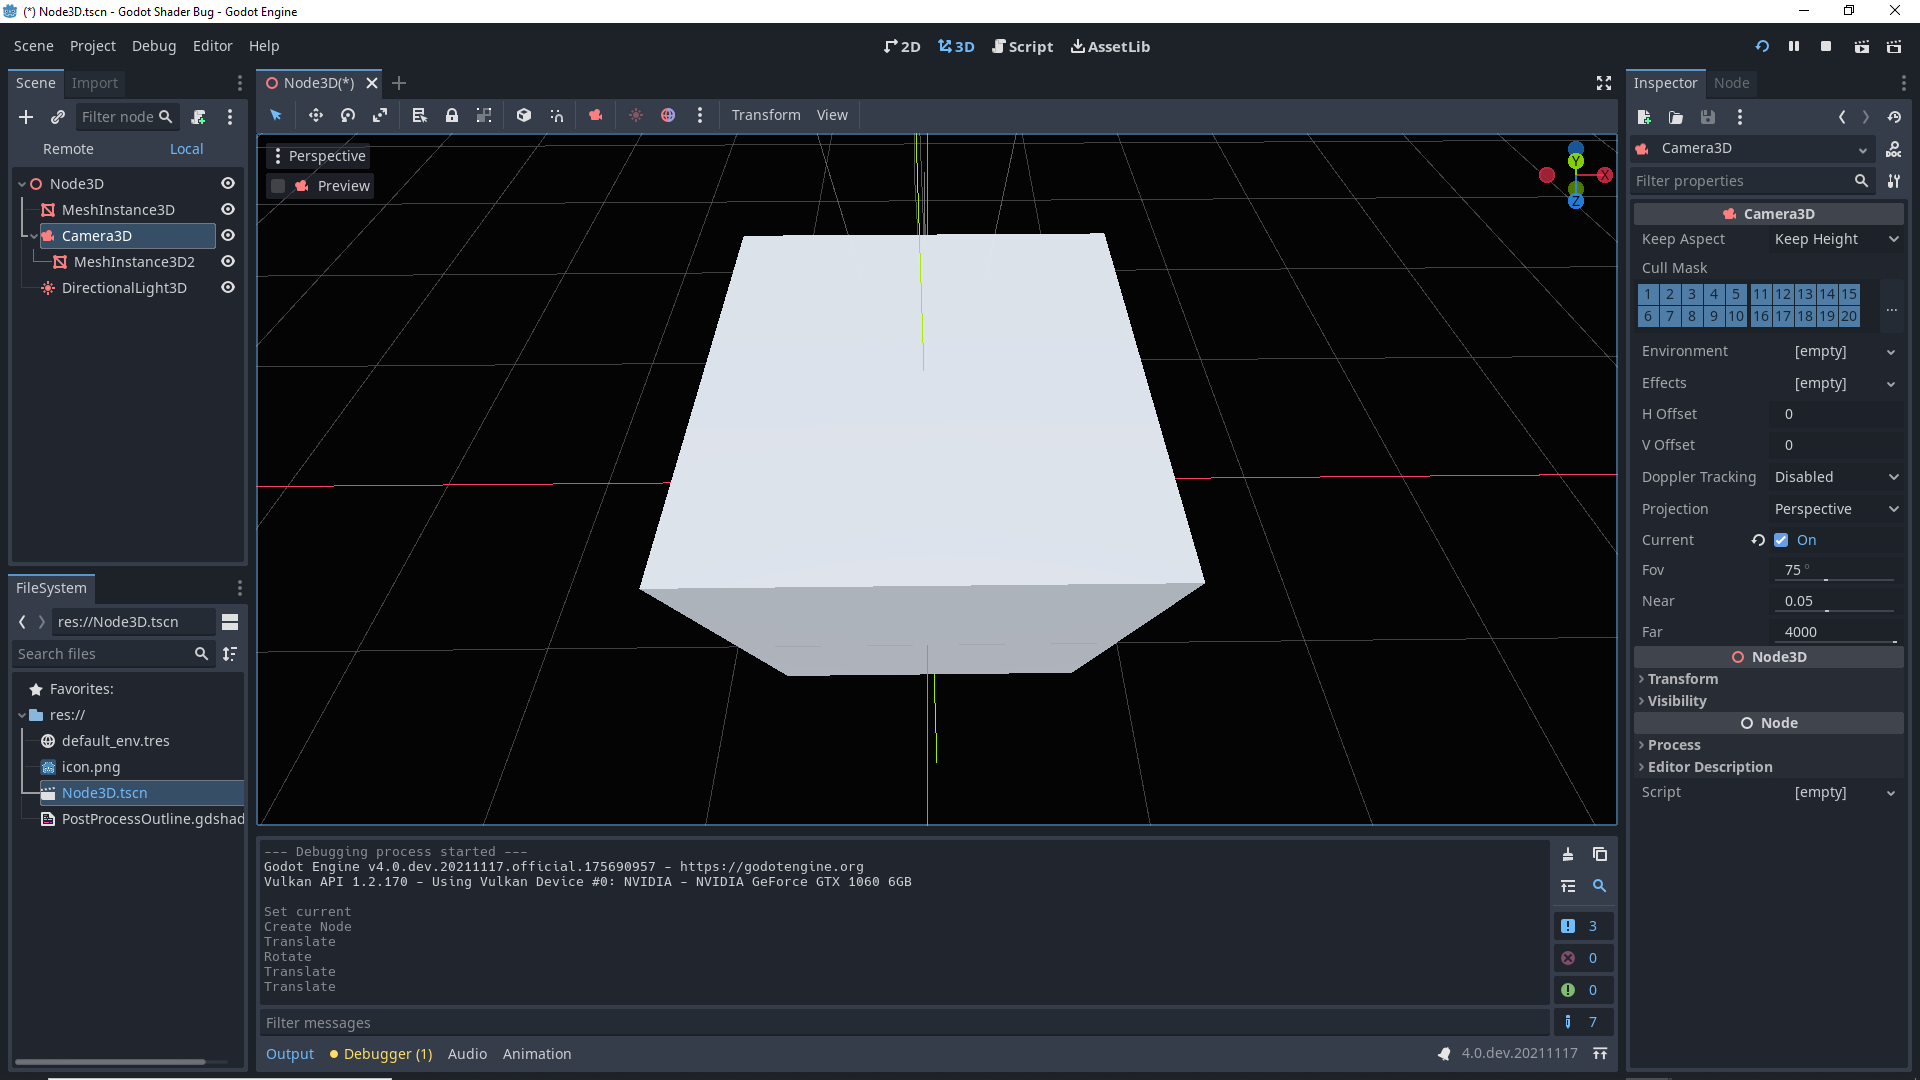Toggle the camera Preview checkbox
Viewport: 1920px width, 1080px height.
278,185
